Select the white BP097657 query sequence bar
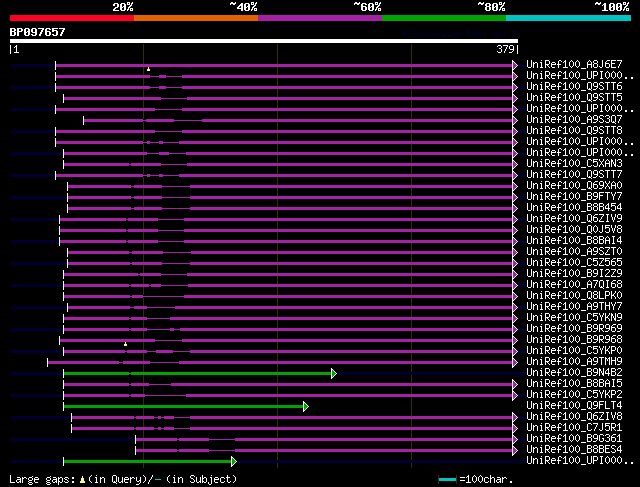Screen dimensions: 640x487 (264, 41)
